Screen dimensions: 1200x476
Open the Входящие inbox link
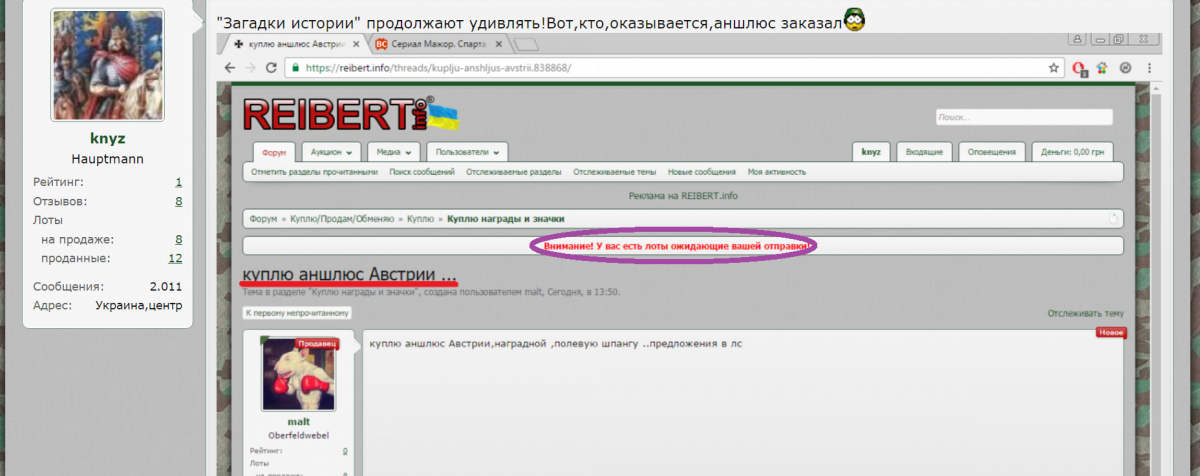point(924,152)
